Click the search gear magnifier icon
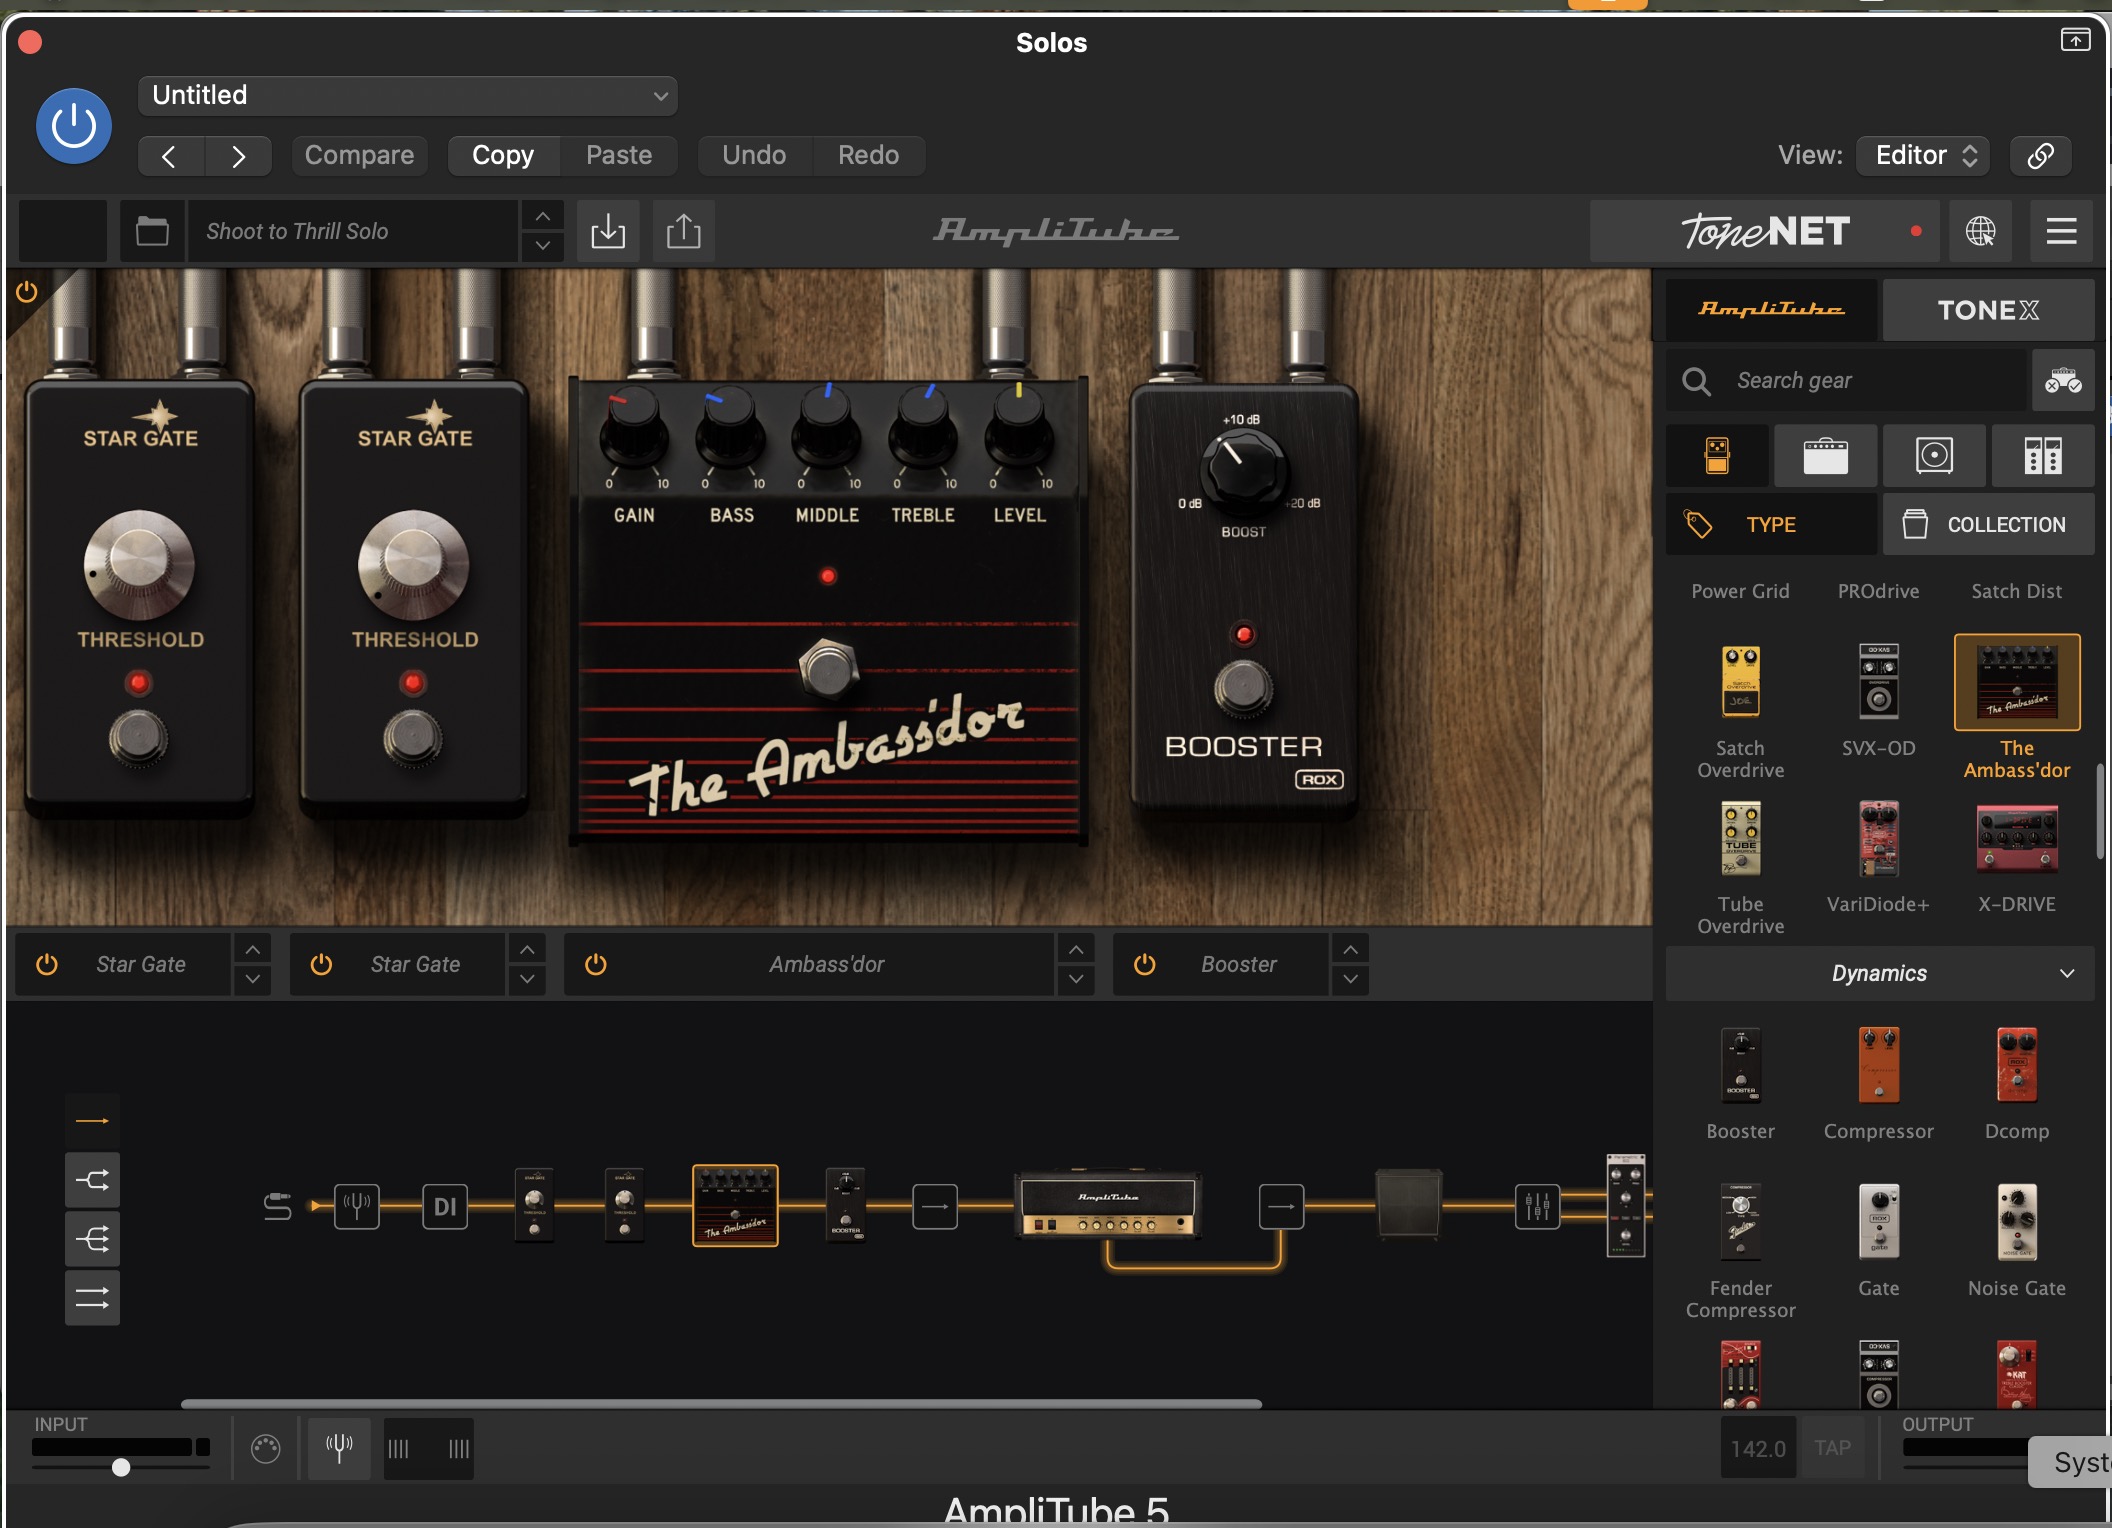The width and height of the screenshot is (2112, 1528). point(1696,381)
